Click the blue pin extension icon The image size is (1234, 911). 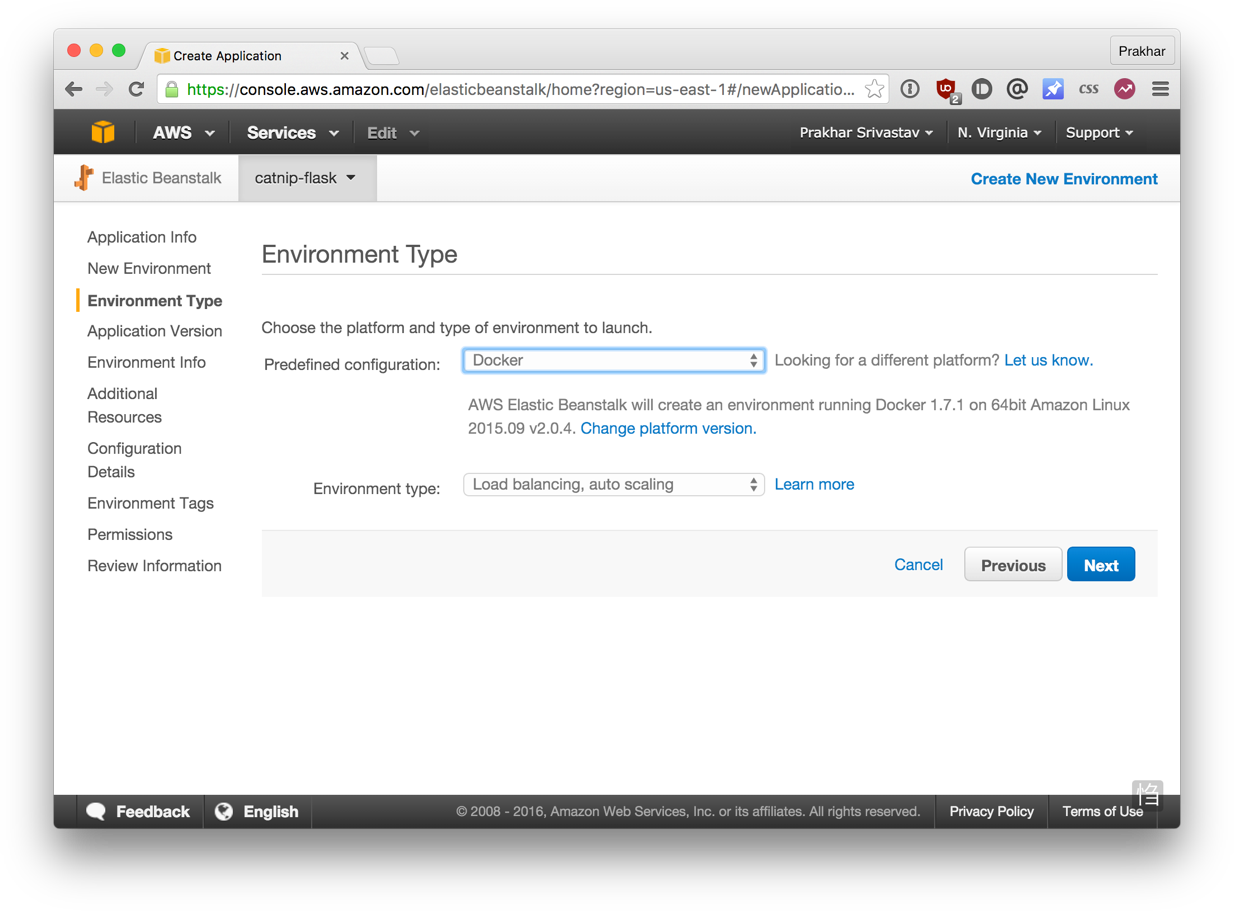[x=1053, y=89]
